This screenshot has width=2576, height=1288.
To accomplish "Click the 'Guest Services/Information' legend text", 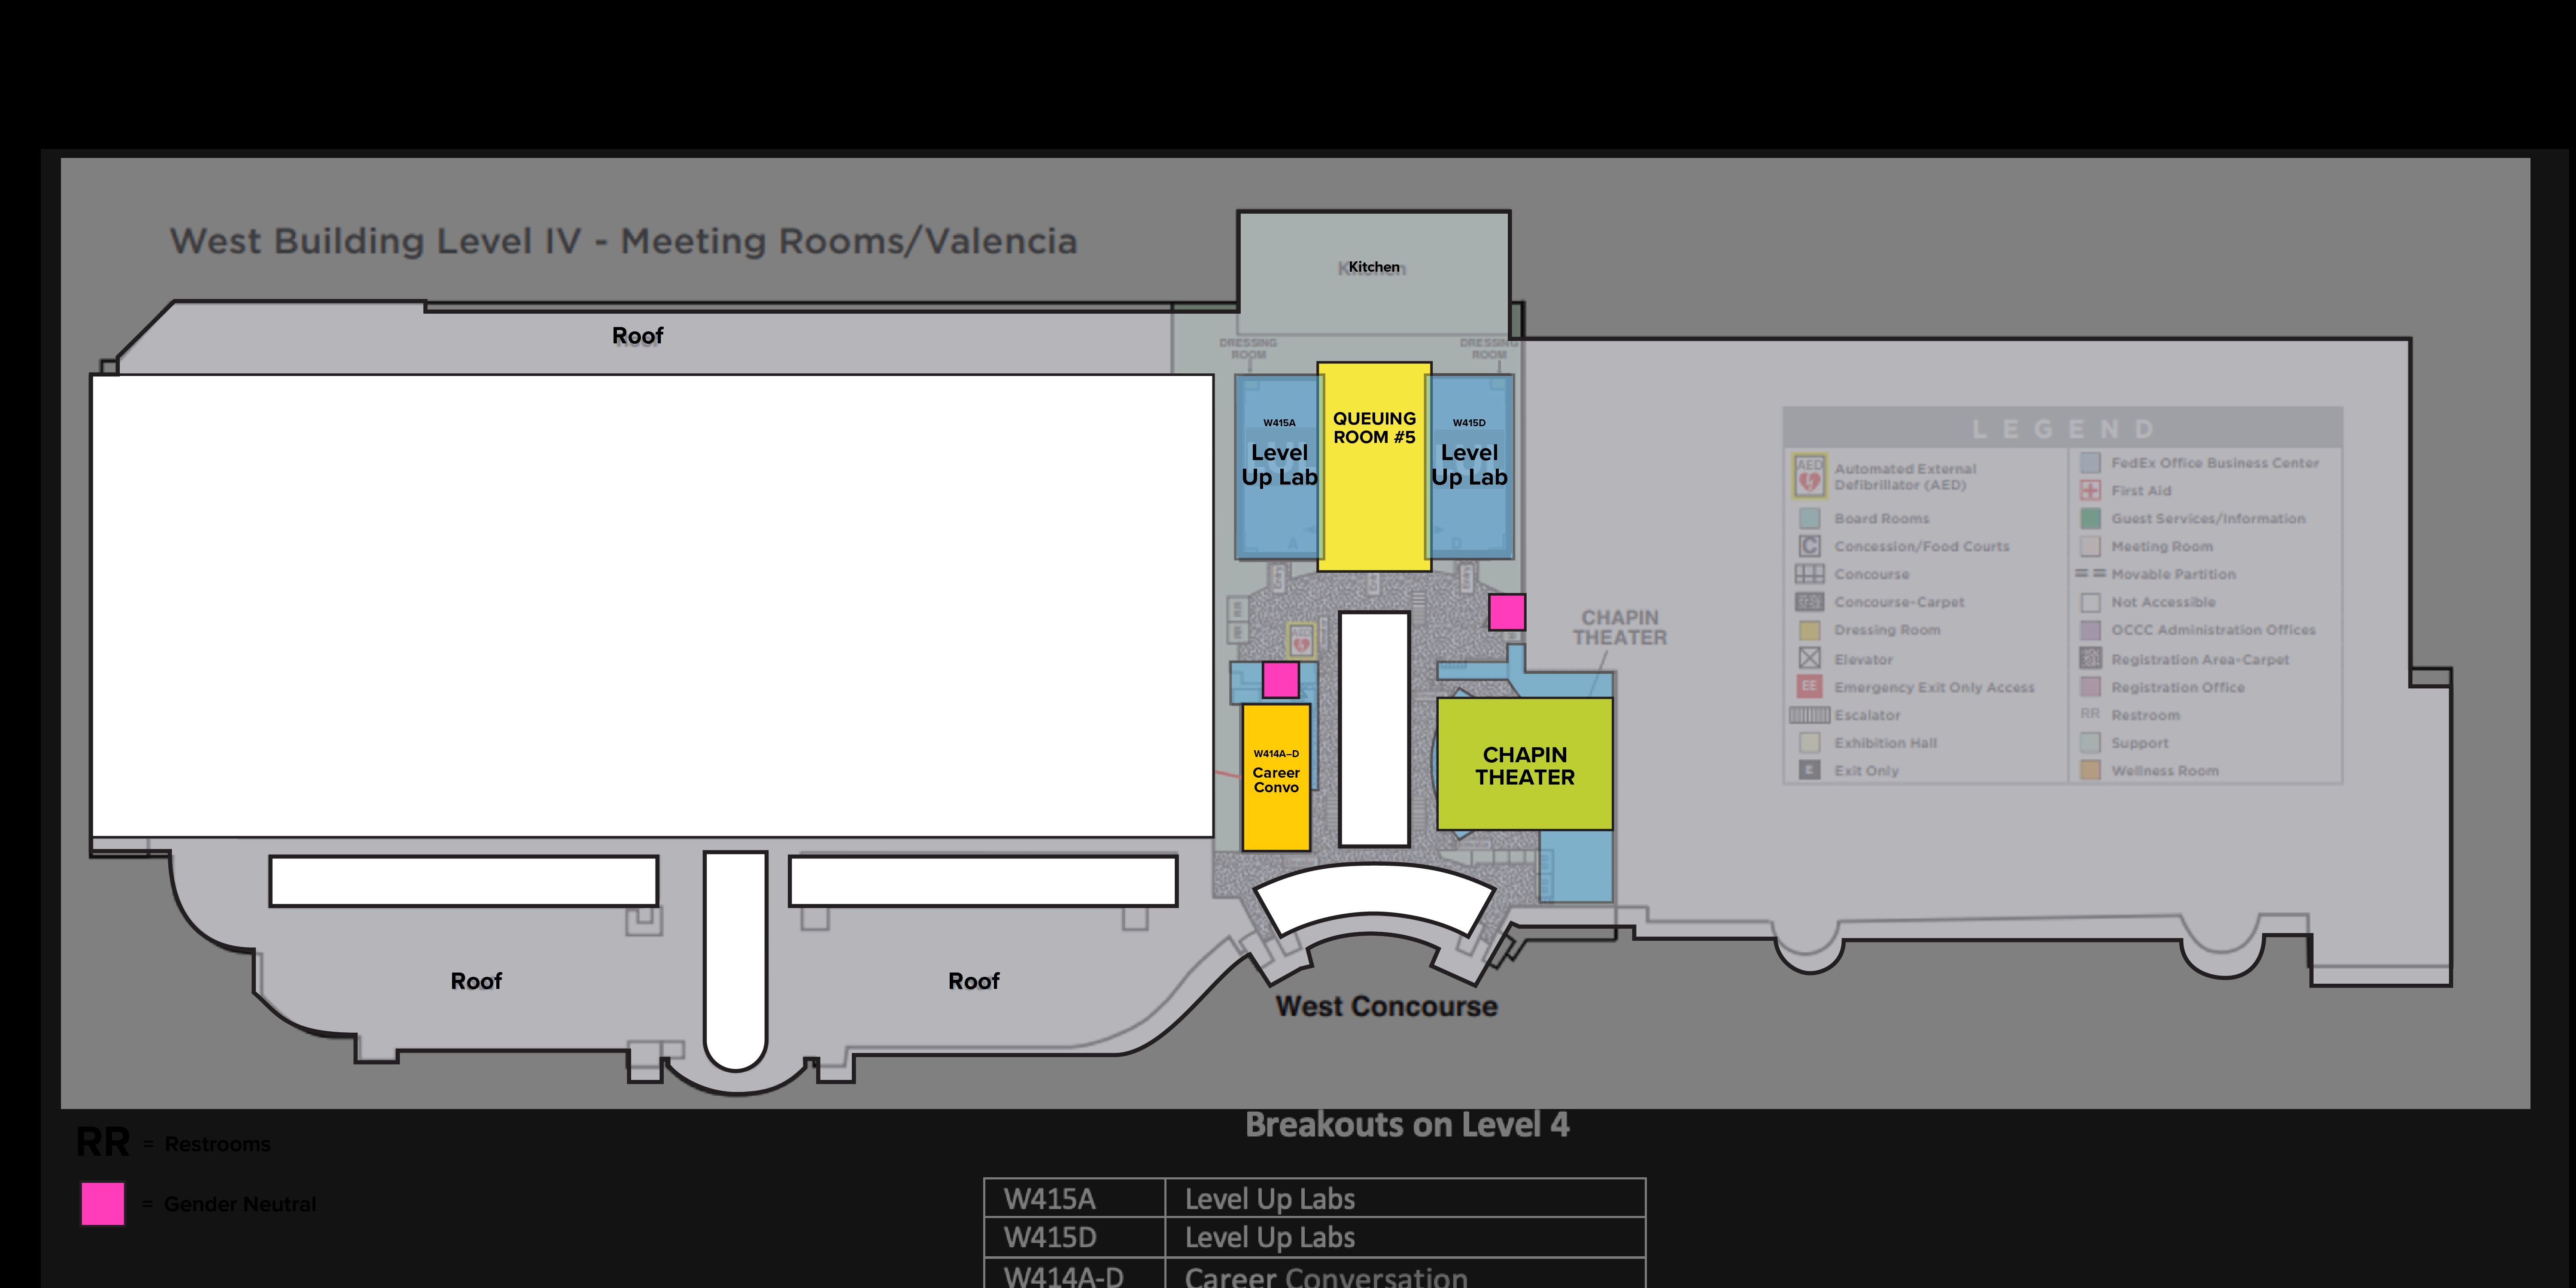I will 2208,518.
